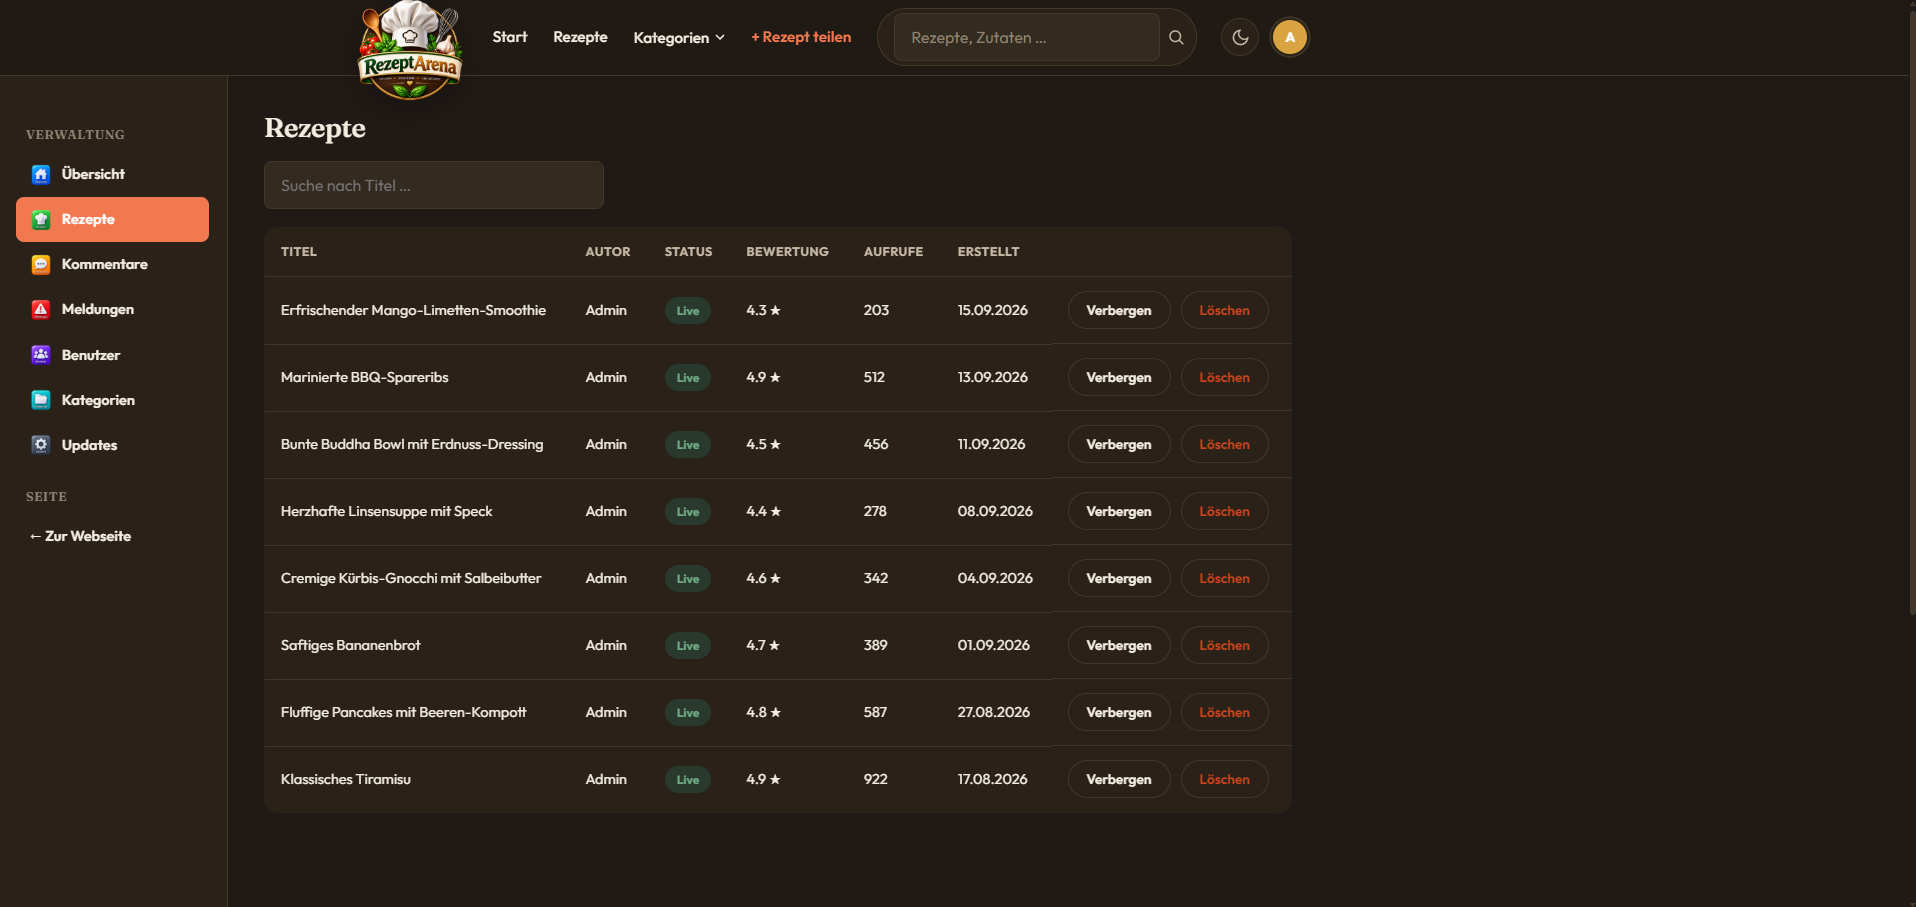Follow the 'Zur Webseite' link
This screenshot has height=907, width=1916.
click(x=80, y=536)
